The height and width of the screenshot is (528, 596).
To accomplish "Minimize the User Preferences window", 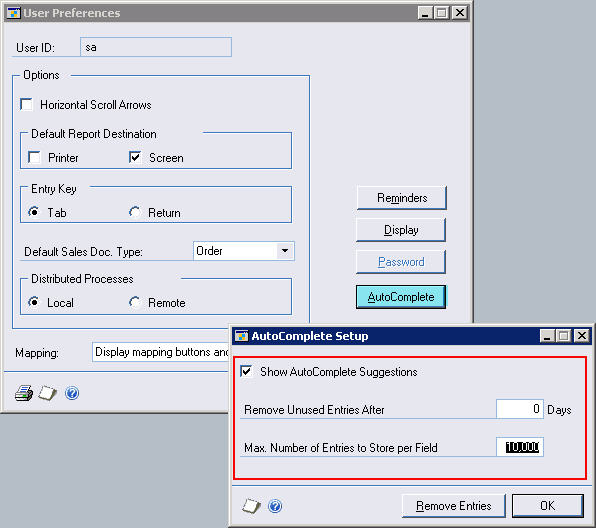I will [x=425, y=13].
